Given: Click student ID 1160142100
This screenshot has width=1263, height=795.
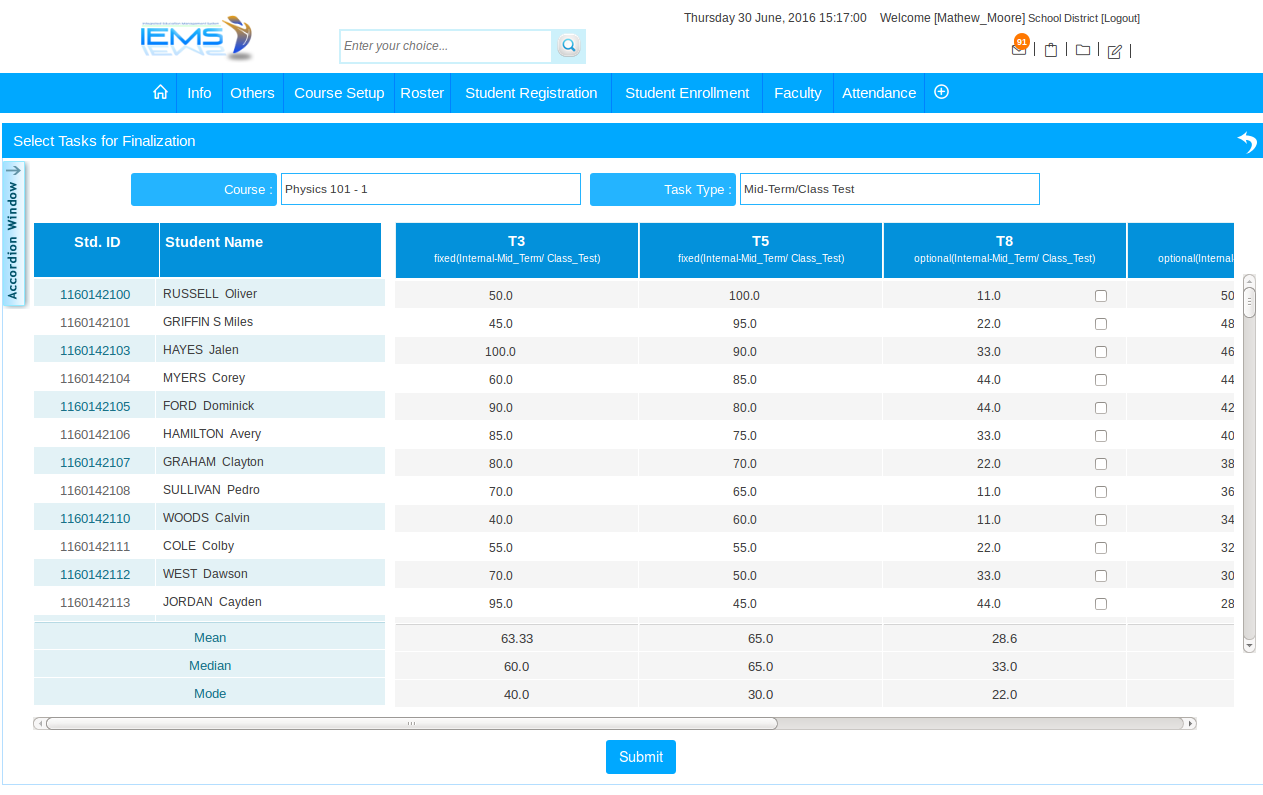Looking at the screenshot, I should click(x=95, y=294).
